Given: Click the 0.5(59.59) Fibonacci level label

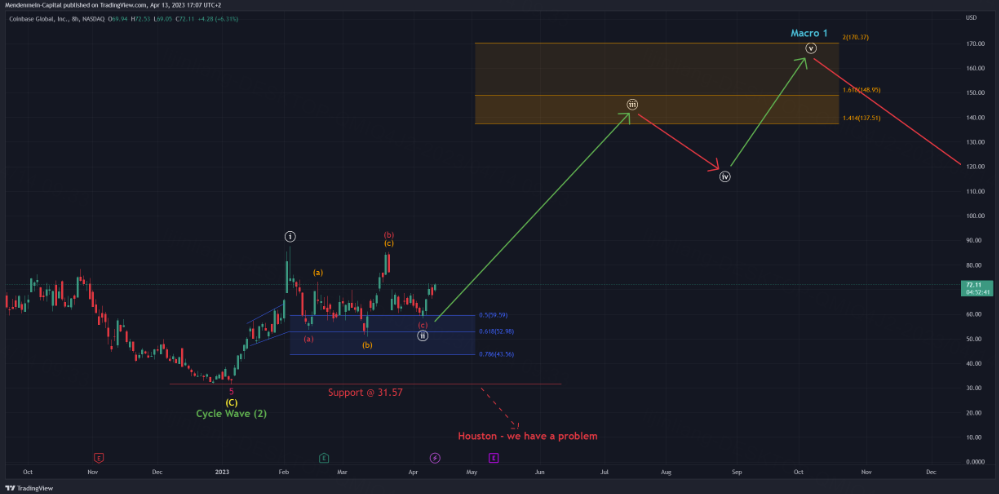Looking at the screenshot, I should [492, 315].
